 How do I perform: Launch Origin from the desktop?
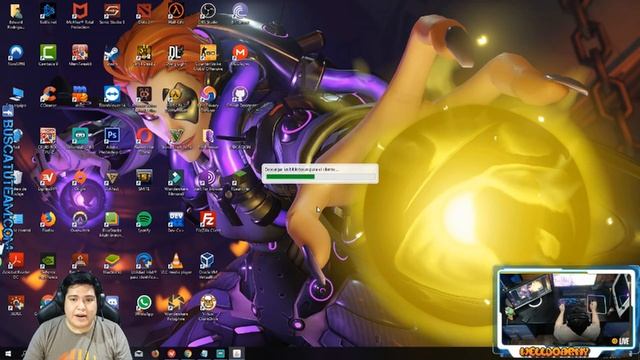point(80,180)
